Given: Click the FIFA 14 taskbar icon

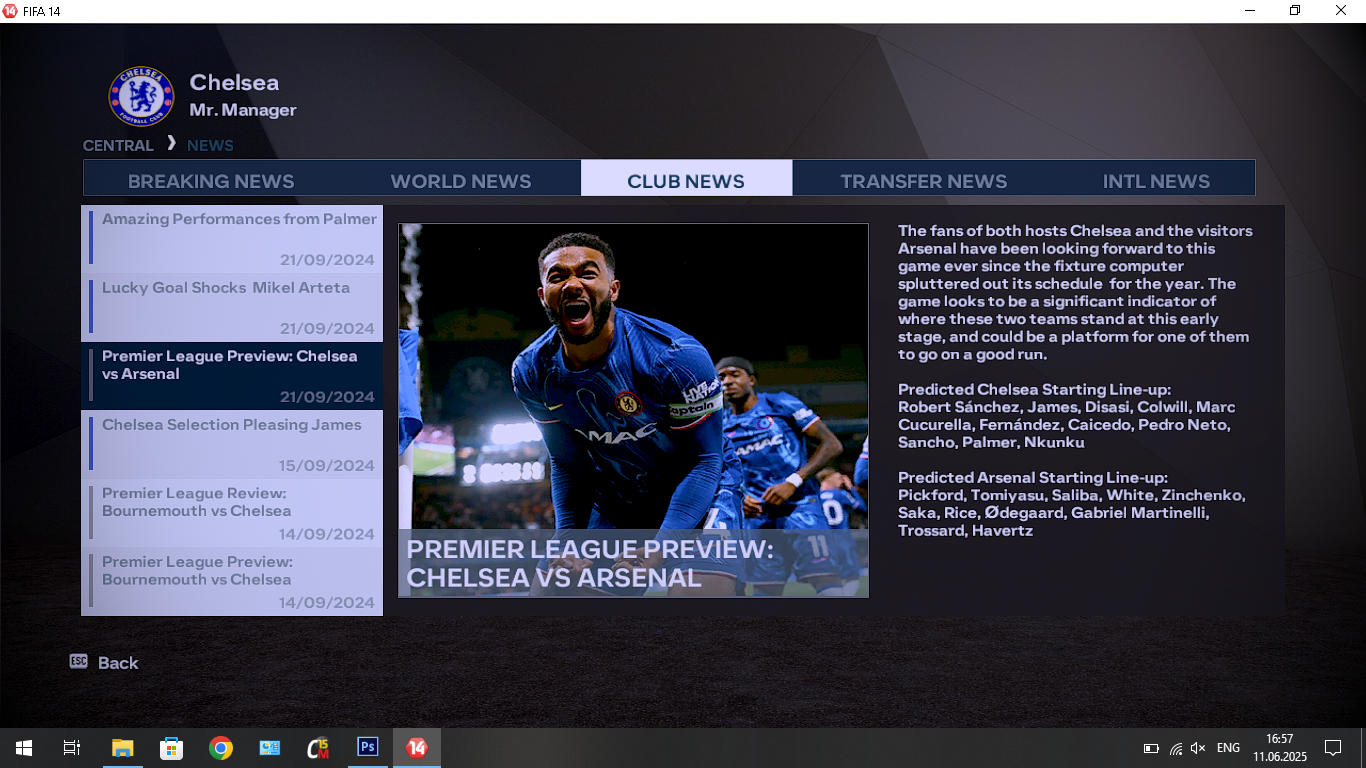Looking at the screenshot, I should click(x=417, y=748).
